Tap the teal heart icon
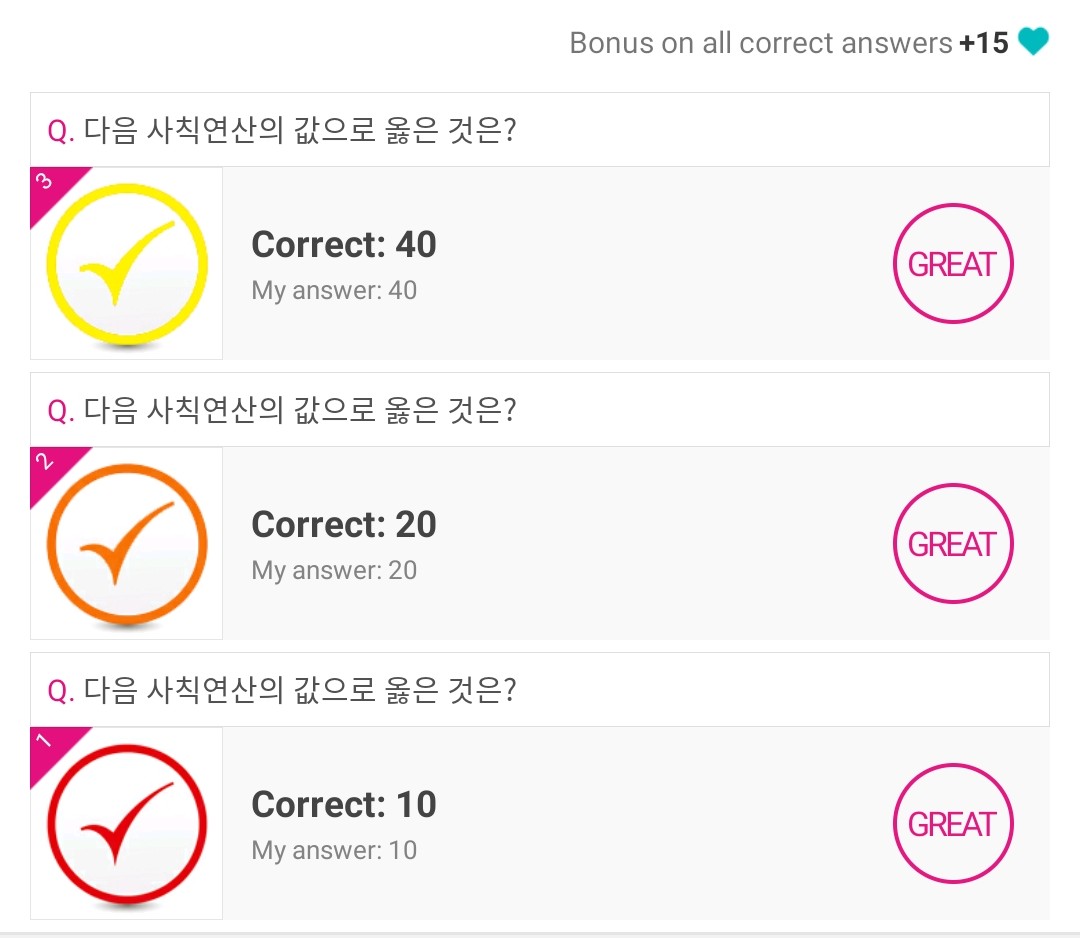The width and height of the screenshot is (1080, 938). pos(1033,42)
